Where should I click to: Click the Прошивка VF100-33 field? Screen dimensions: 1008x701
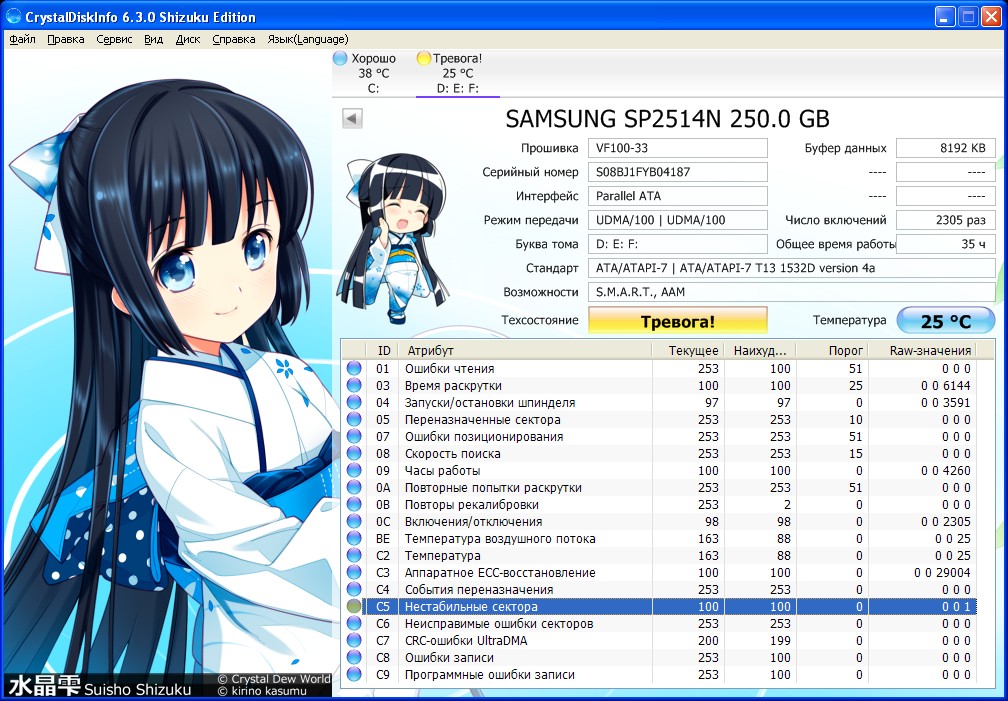pyautogui.click(x=678, y=148)
